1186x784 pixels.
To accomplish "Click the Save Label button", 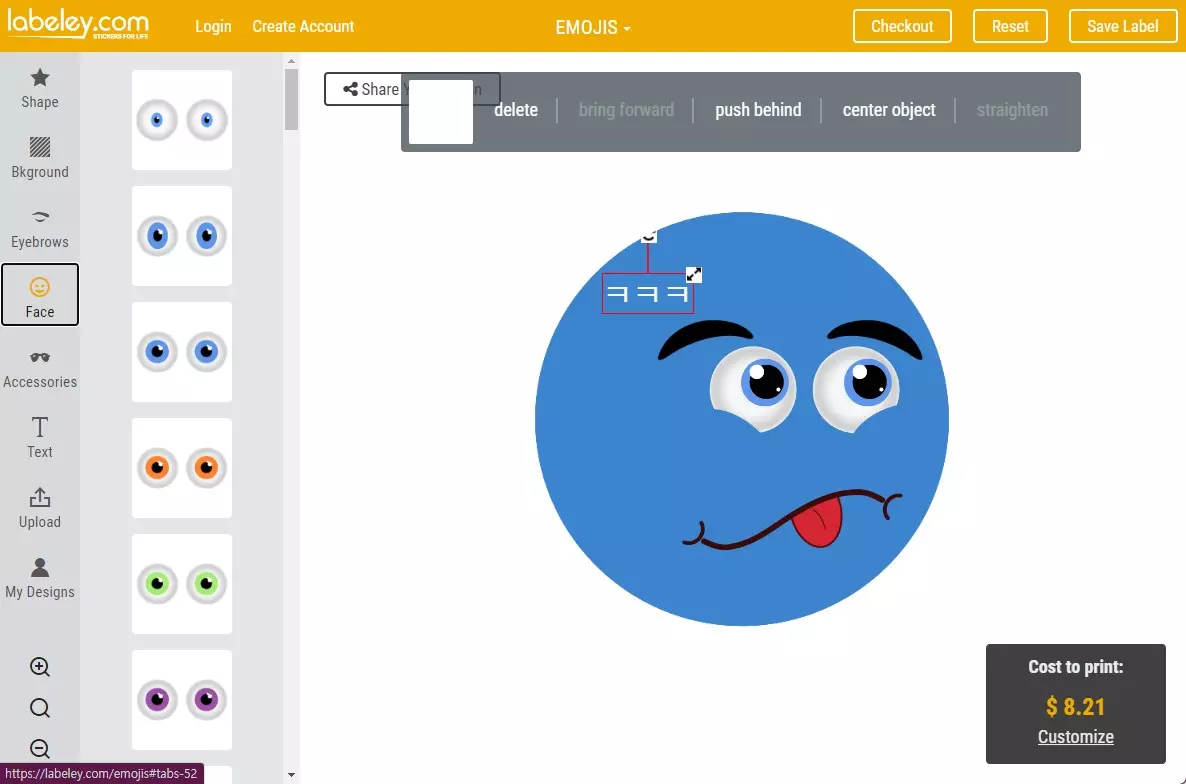I will pyautogui.click(x=1122, y=26).
